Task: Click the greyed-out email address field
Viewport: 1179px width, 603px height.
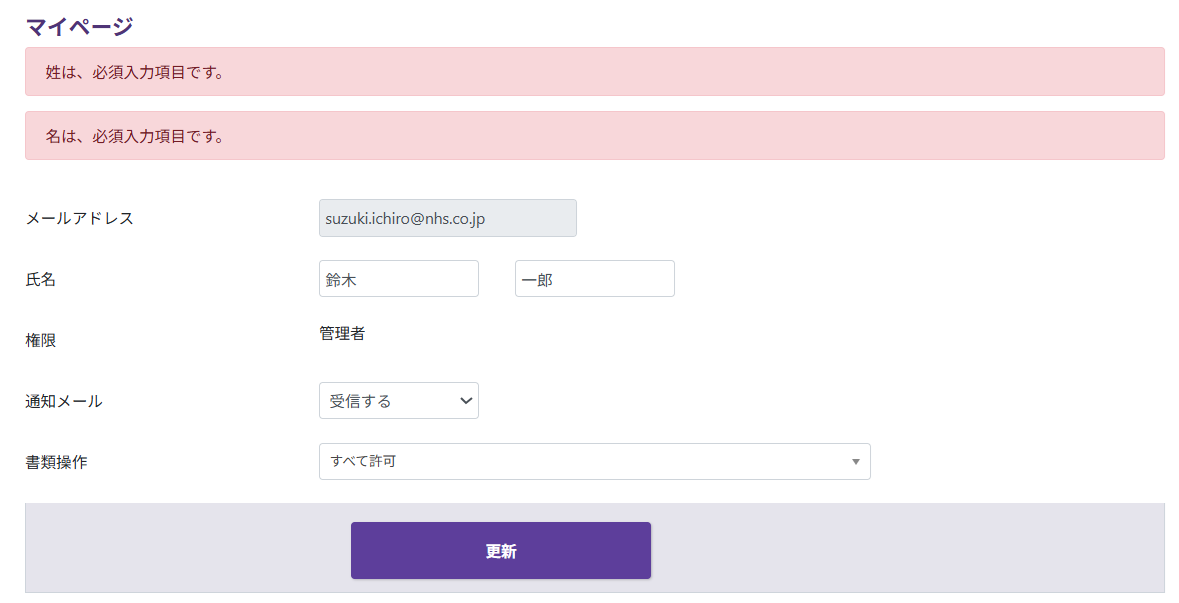Action: tap(447, 218)
